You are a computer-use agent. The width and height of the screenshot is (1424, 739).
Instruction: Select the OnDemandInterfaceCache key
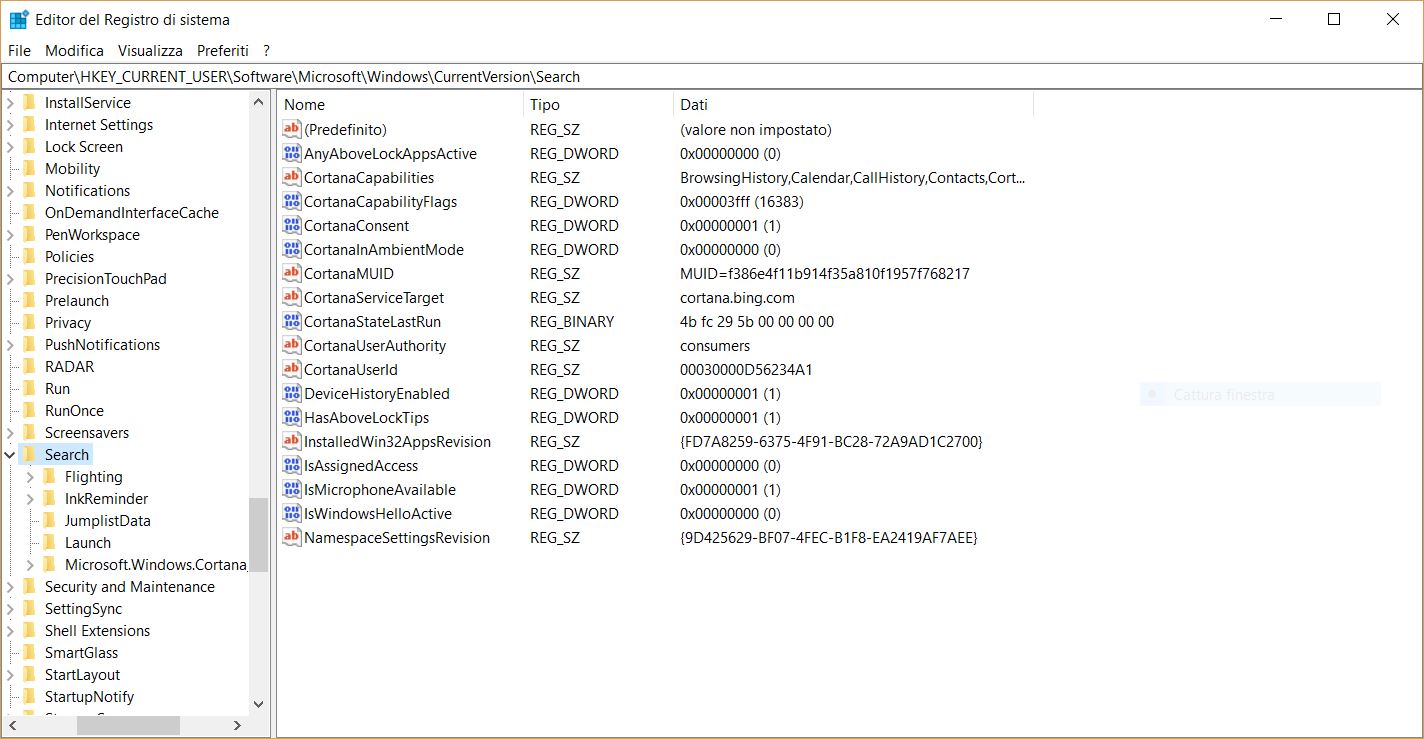tap(131, 212)
